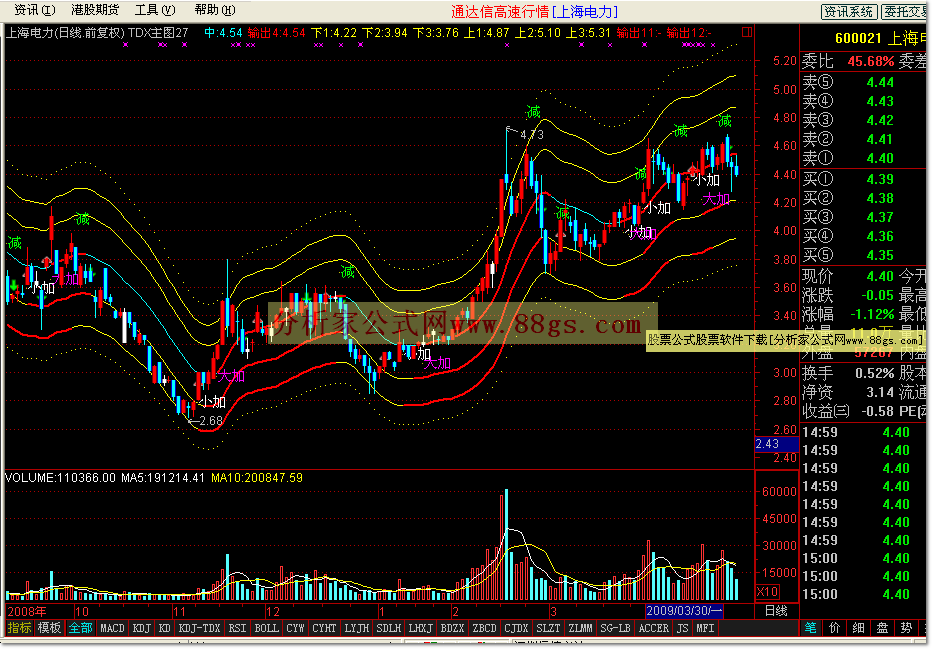The width and height of the screenshot is (933, 649).
Task: Click the 上海电力(日线.前复权) chart title
Action: coord(65,33)
